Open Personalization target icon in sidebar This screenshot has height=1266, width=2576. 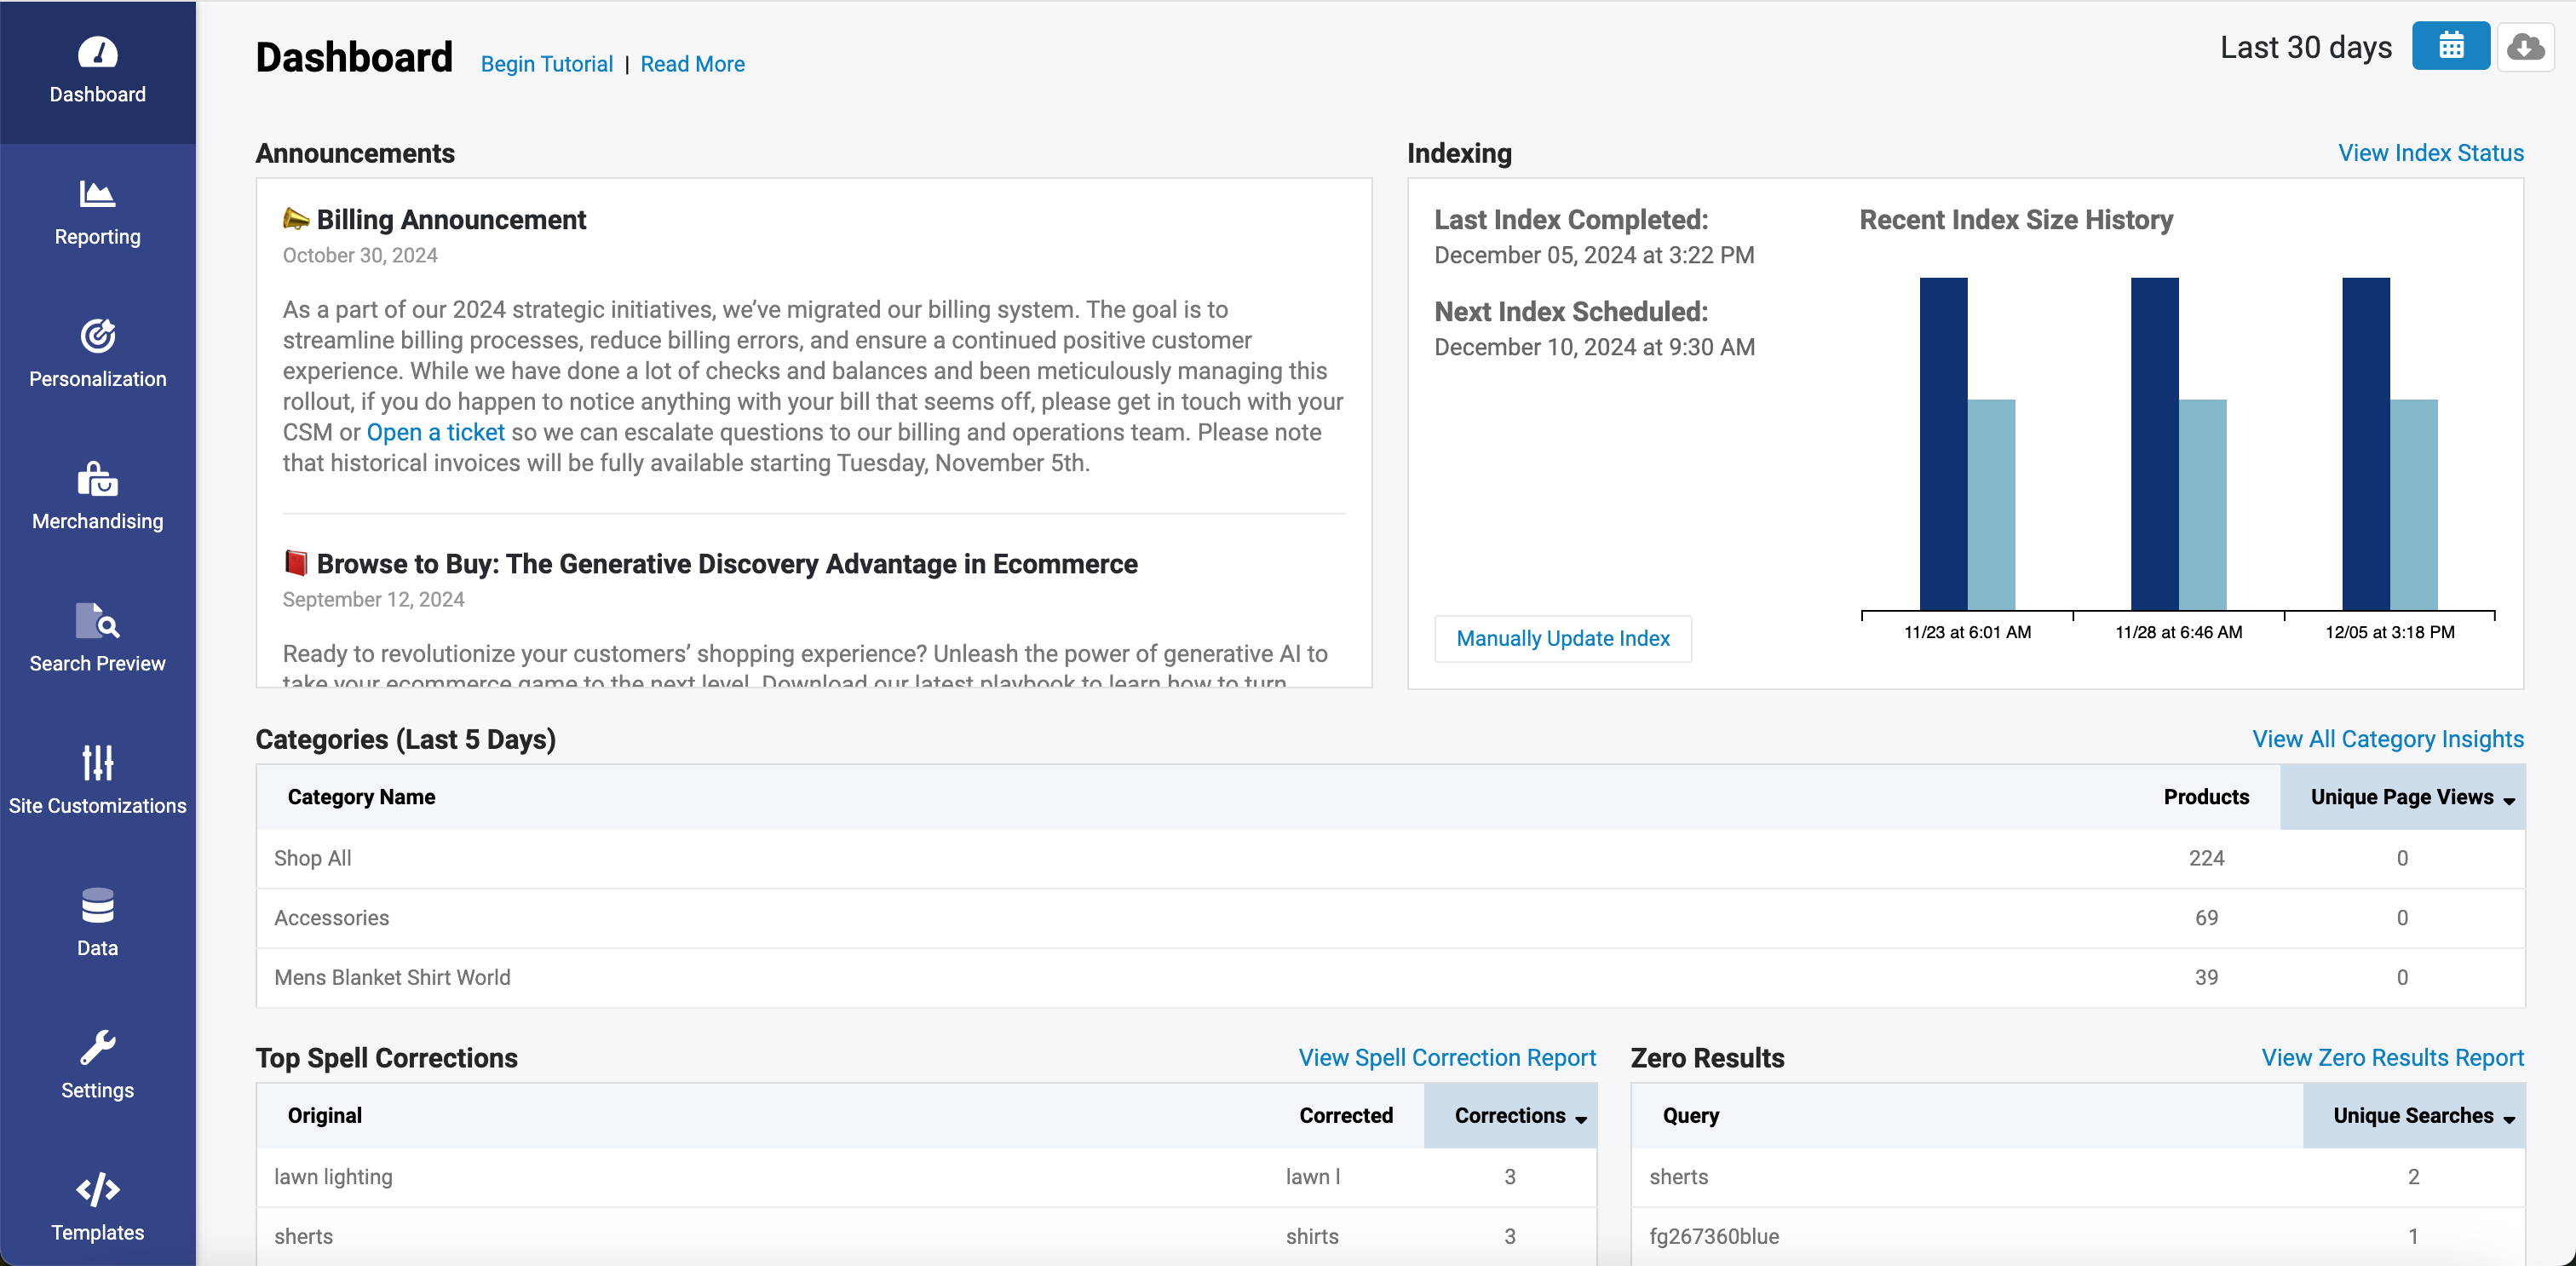pyautogui.click(x=97, y=336)
